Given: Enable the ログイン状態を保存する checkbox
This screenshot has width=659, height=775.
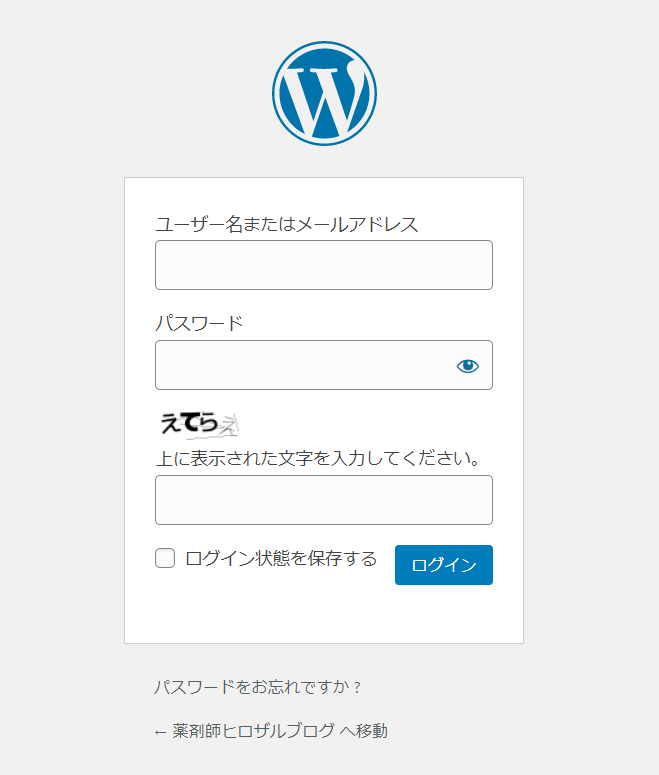Looking at the screenshot, I should point(165,558).
